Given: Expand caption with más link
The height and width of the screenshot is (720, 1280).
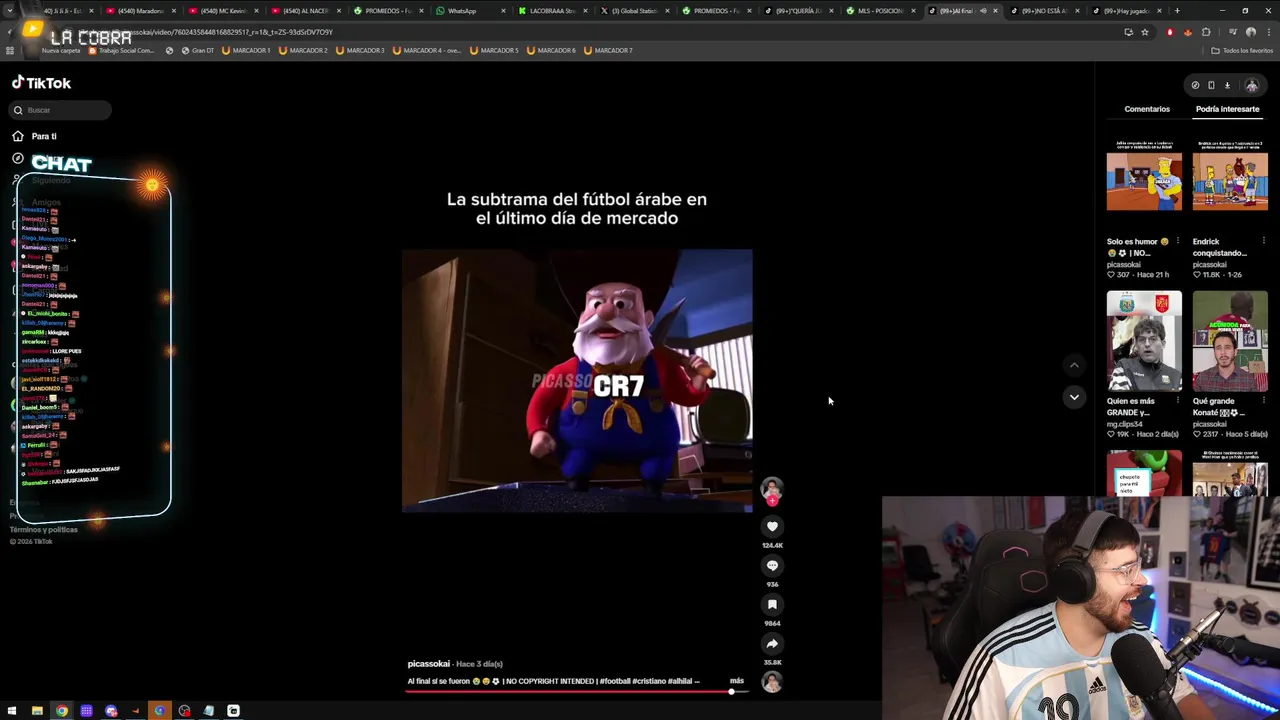Looking at the screenshot, I should (x=736, y=680).
